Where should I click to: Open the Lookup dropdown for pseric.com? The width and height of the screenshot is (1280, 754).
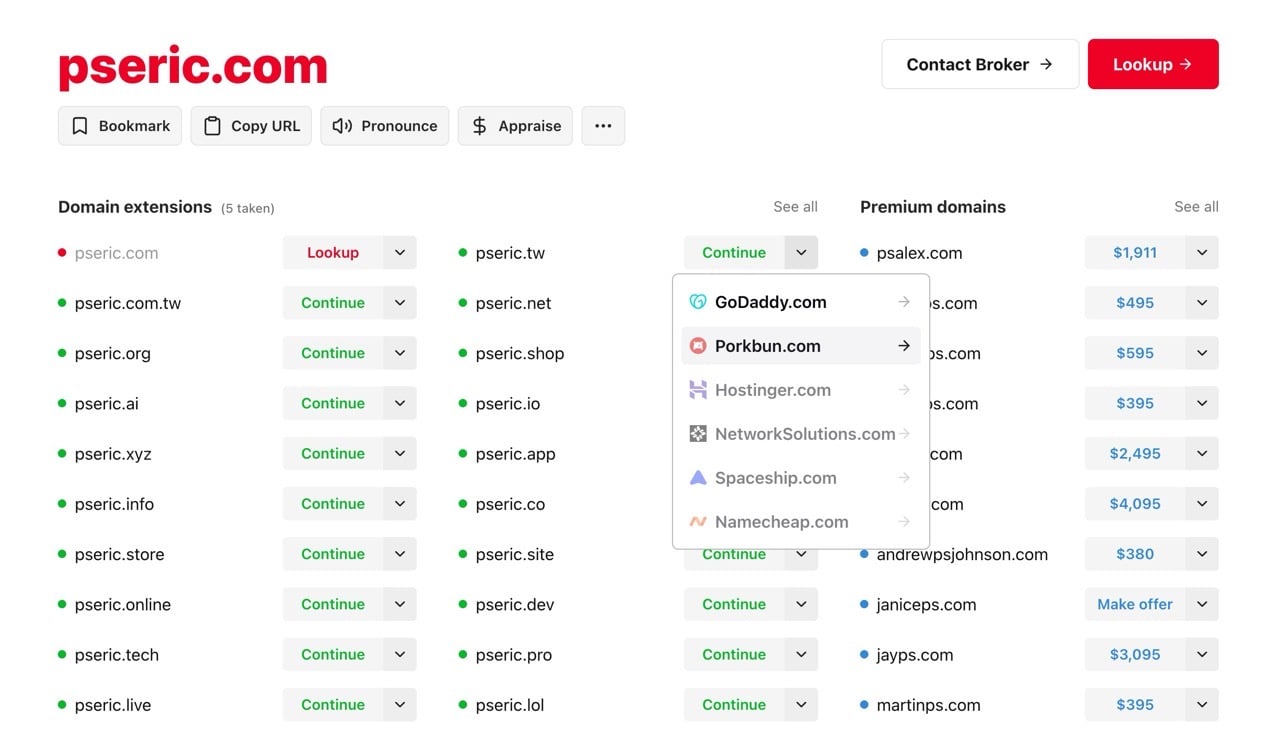tap(399, 252)
